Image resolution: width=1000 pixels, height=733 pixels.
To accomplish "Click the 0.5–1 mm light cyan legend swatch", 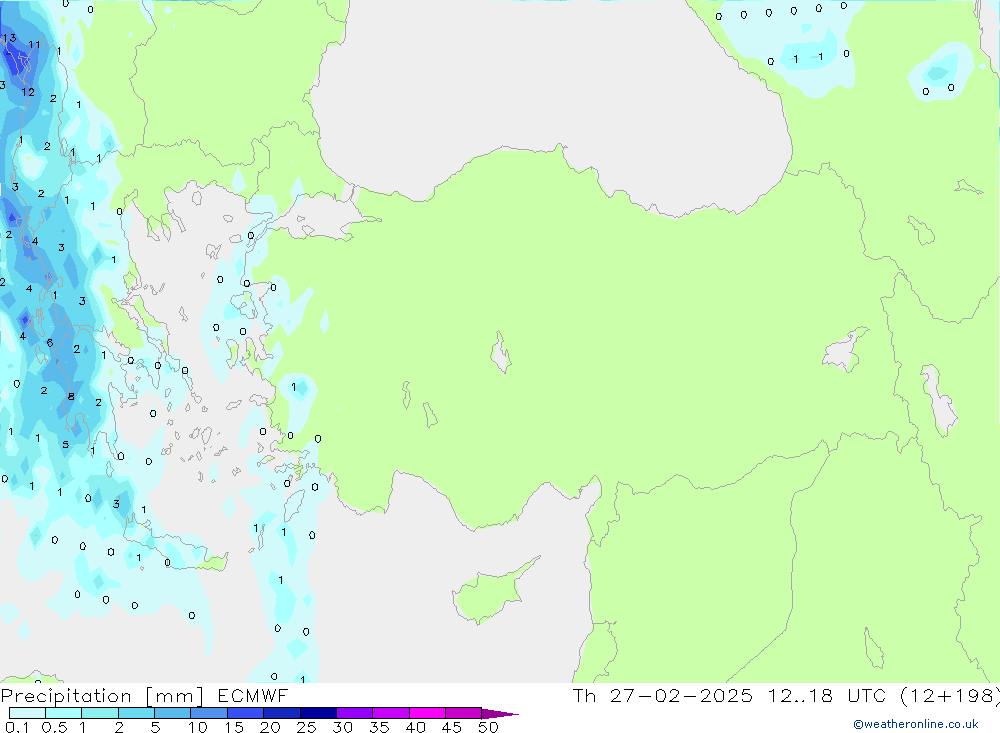I will pyautogui.click(x=63, y=713).
